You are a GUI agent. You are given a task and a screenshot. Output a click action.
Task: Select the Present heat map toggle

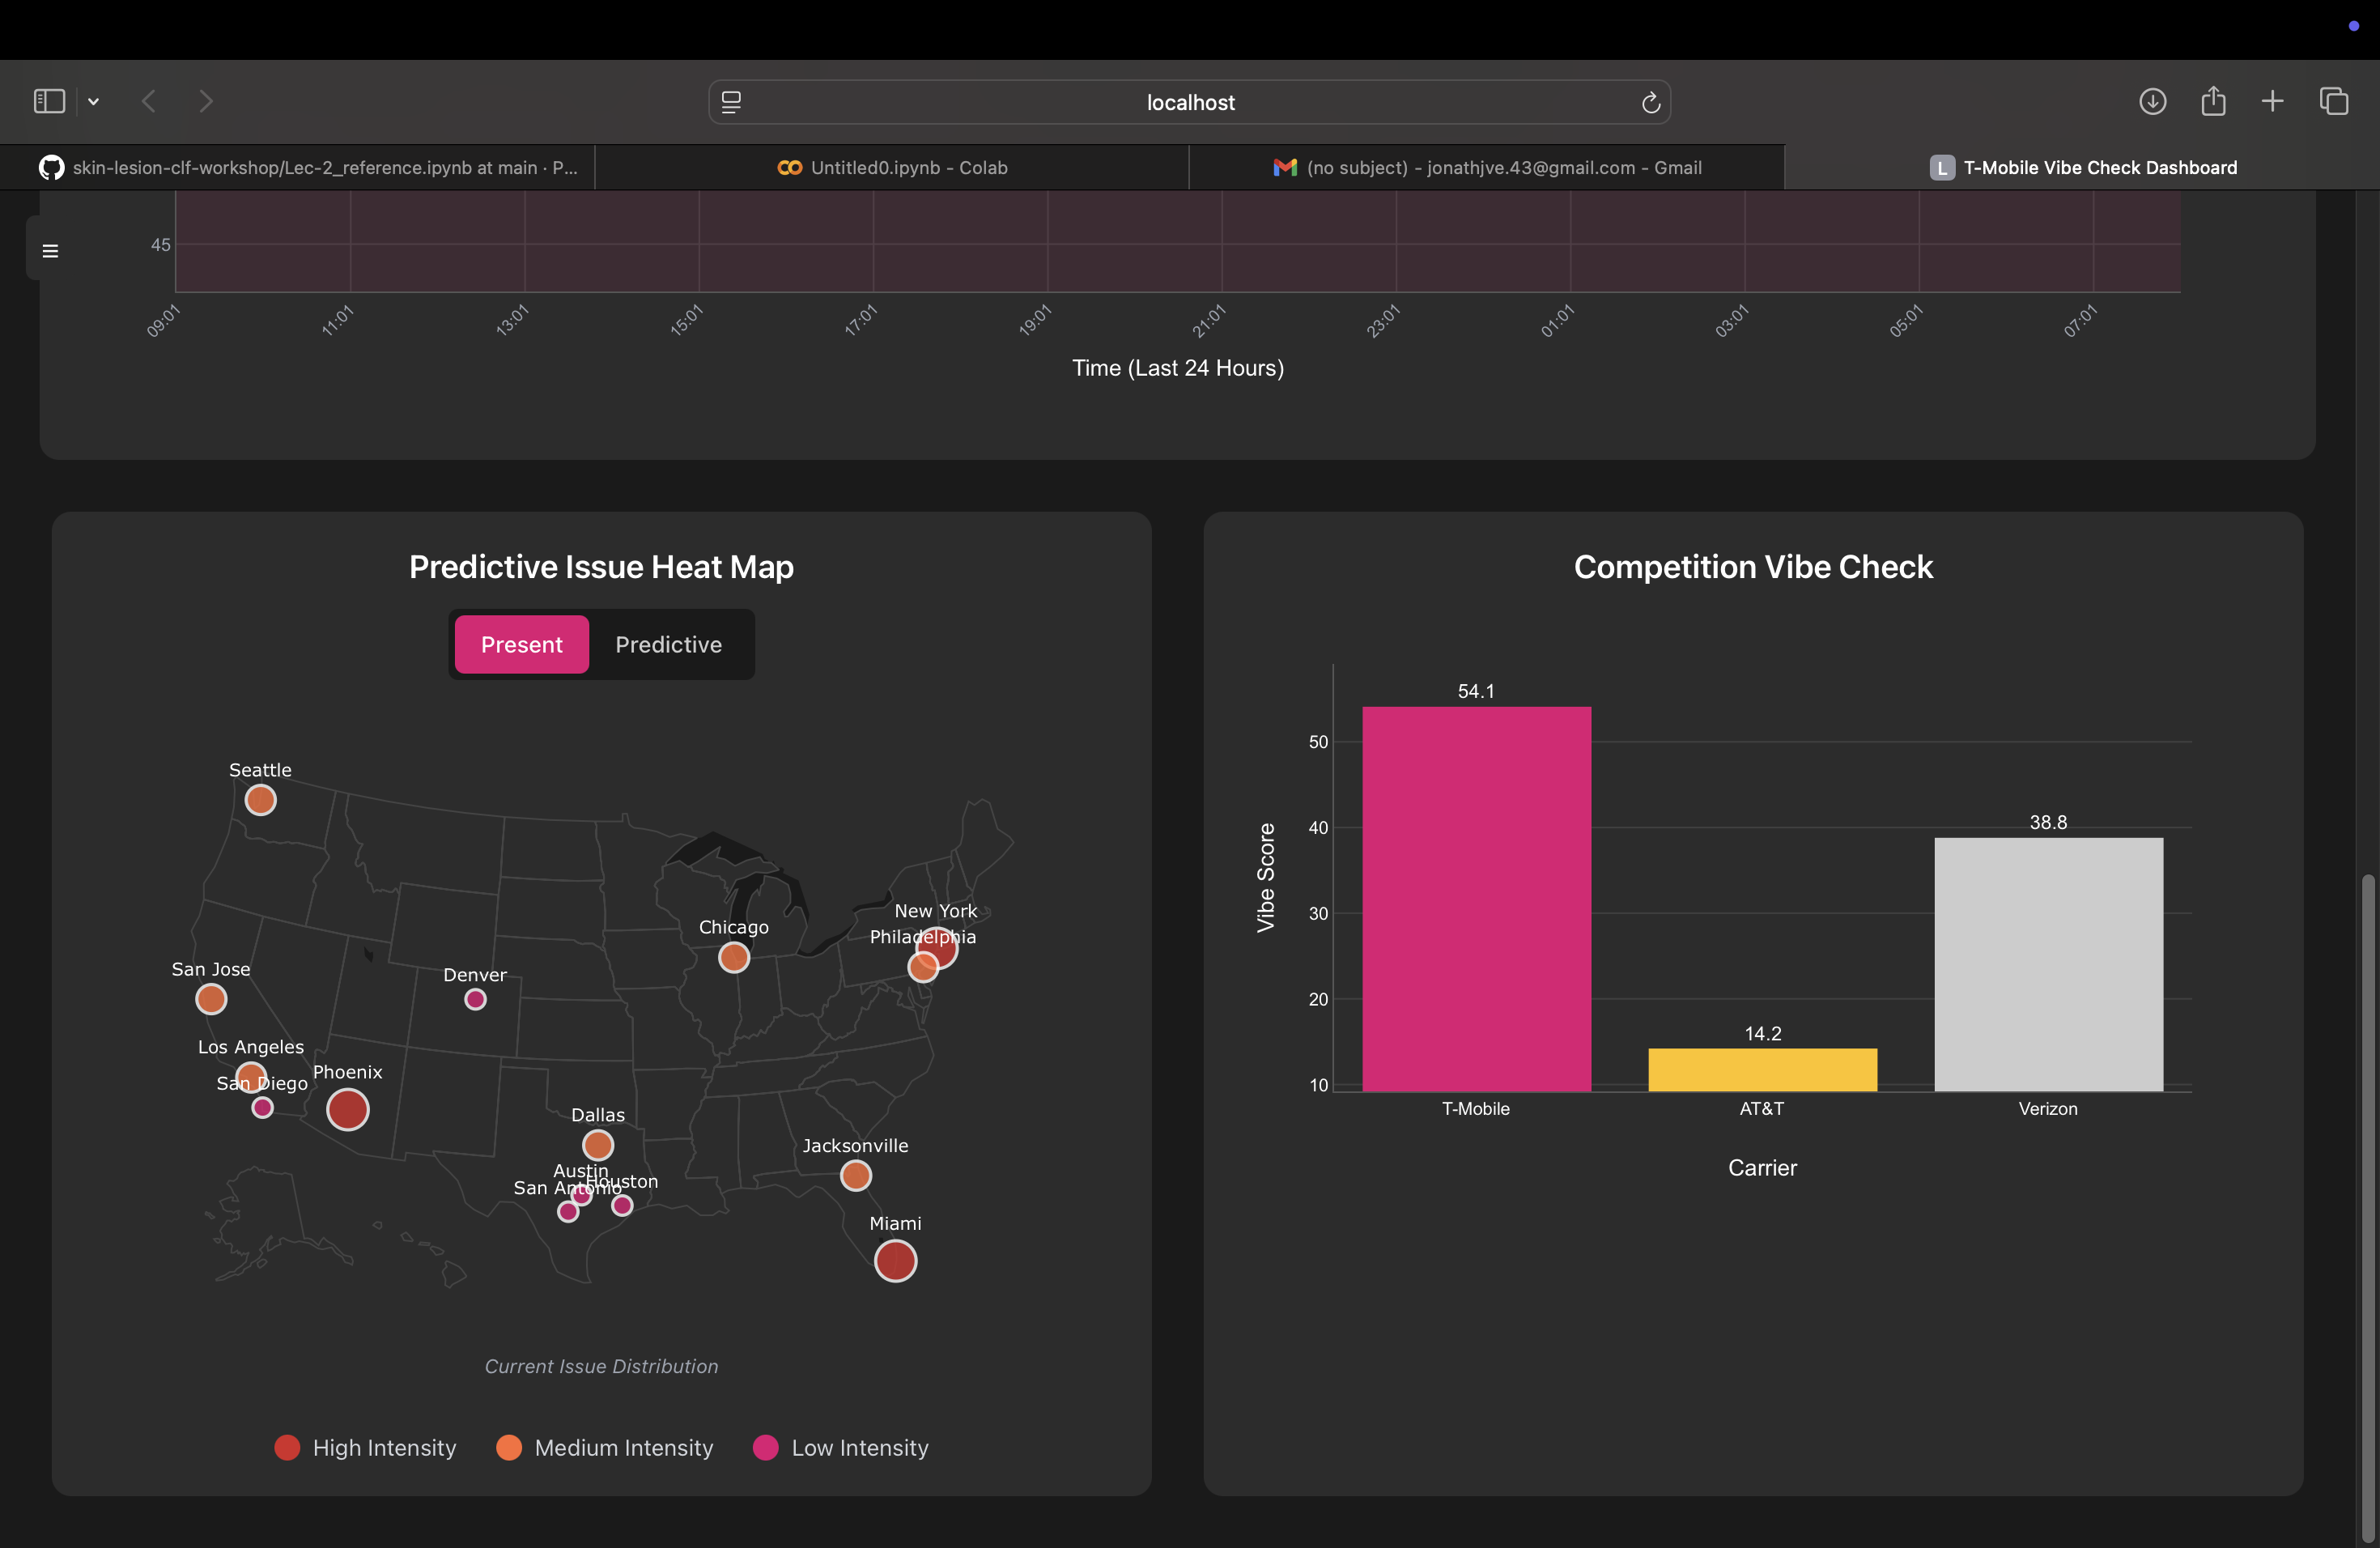coord(521,645)
